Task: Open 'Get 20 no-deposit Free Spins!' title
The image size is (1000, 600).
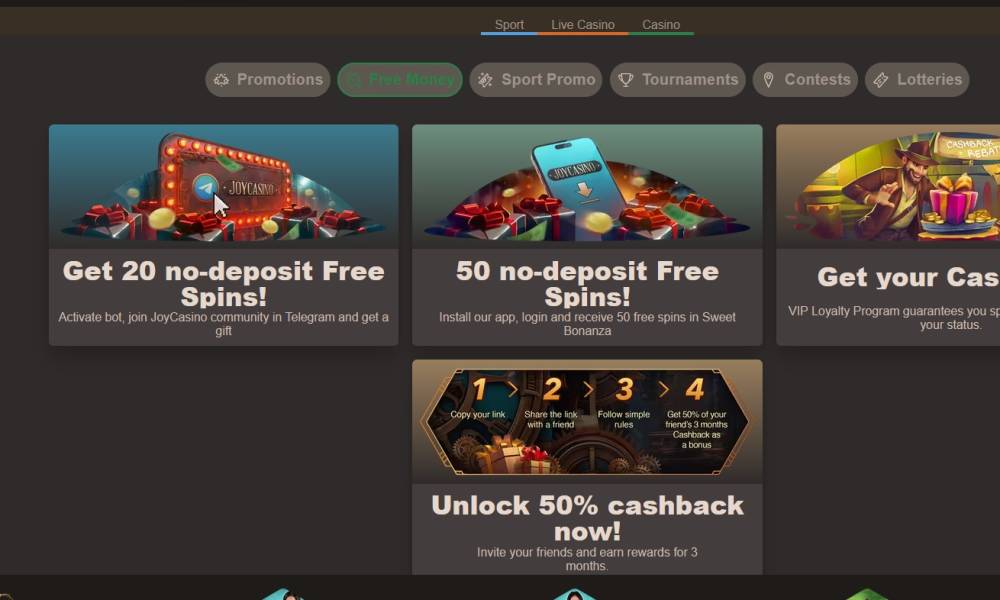Action: pyautogui.click(x=224, y=284)
